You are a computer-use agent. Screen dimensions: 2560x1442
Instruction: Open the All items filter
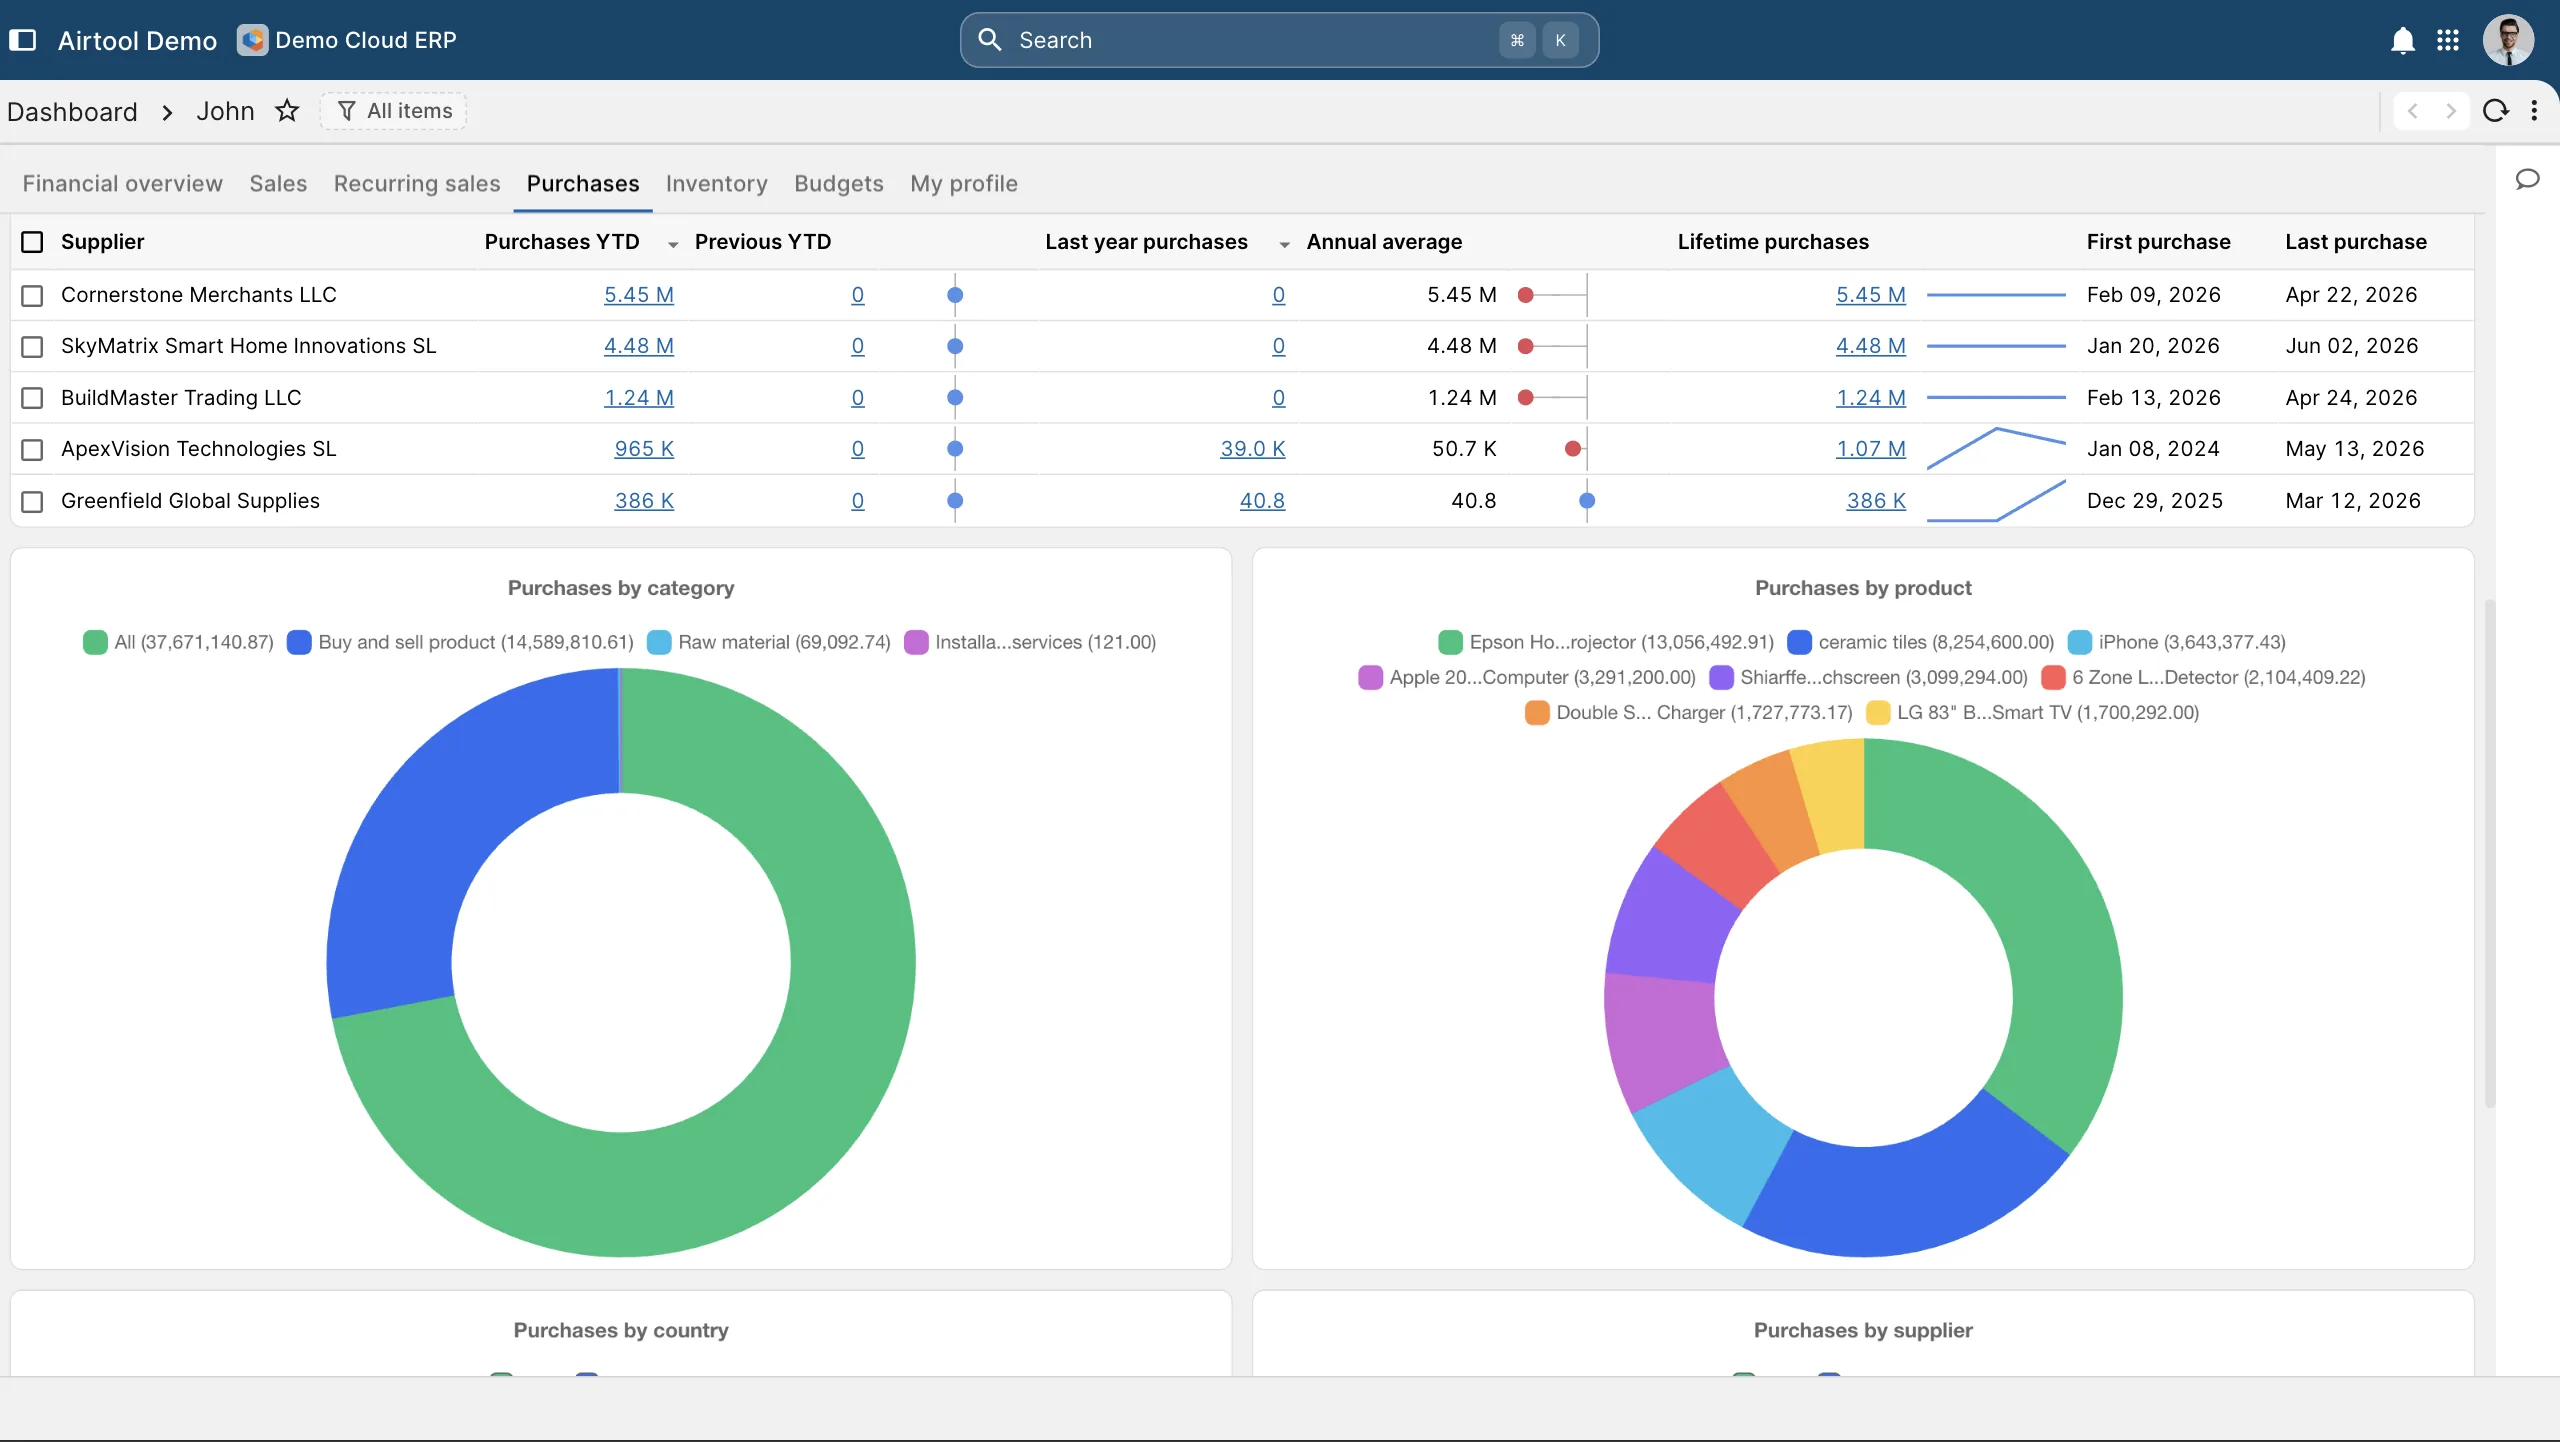pyautogui.click(x=394, y=111)
